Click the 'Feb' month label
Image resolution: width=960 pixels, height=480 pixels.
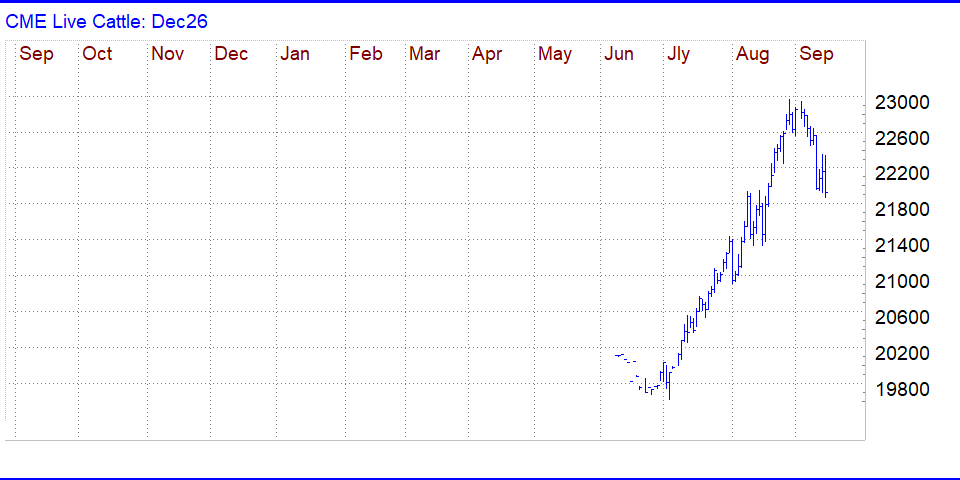[366, 54]
